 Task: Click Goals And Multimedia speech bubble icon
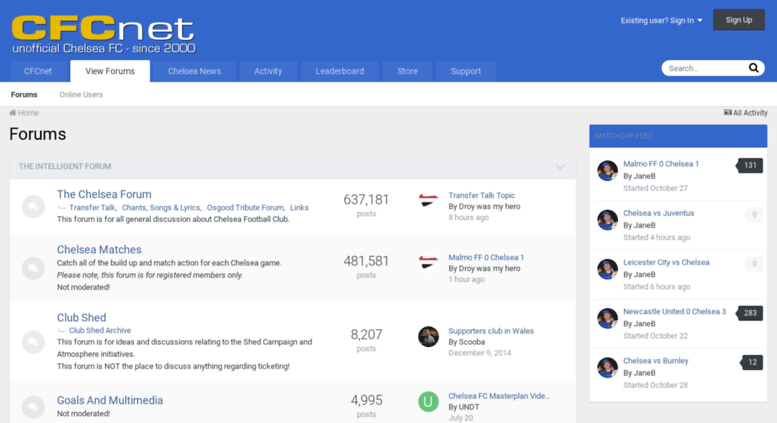[x=33, y=407]
